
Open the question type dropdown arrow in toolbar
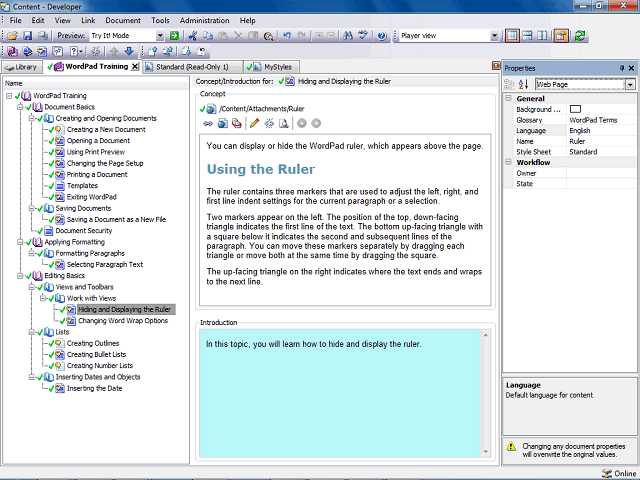tap(81, 51)
